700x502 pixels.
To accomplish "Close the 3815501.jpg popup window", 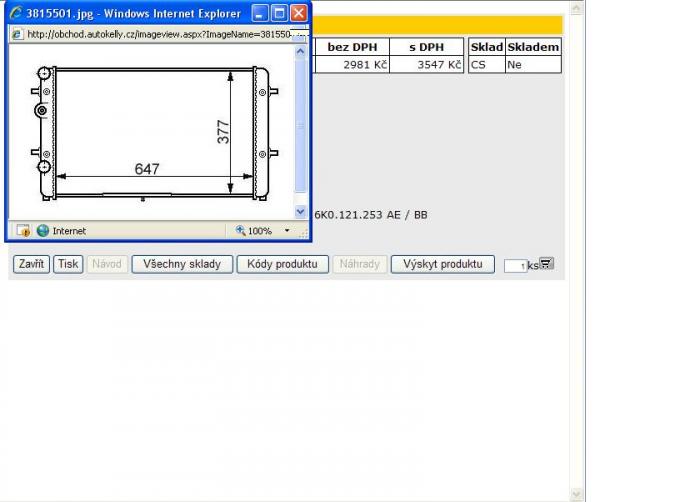I will point(298,14).
